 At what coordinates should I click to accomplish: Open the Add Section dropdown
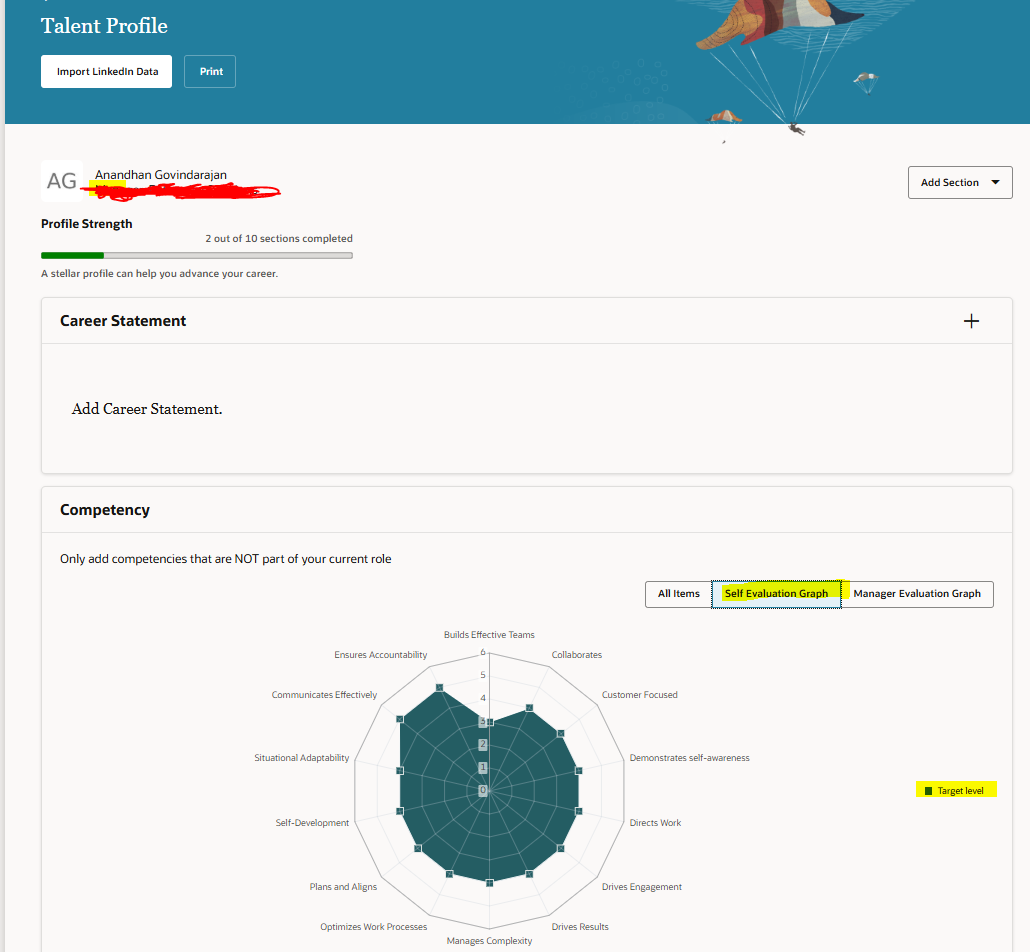tap(958, 182)
